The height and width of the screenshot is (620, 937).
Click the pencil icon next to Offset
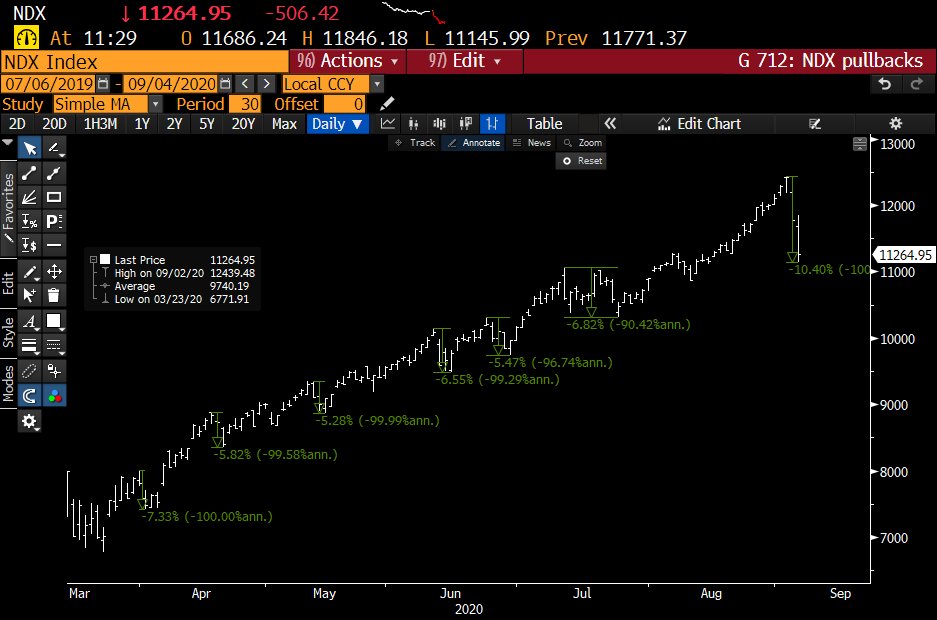point(387,104)
